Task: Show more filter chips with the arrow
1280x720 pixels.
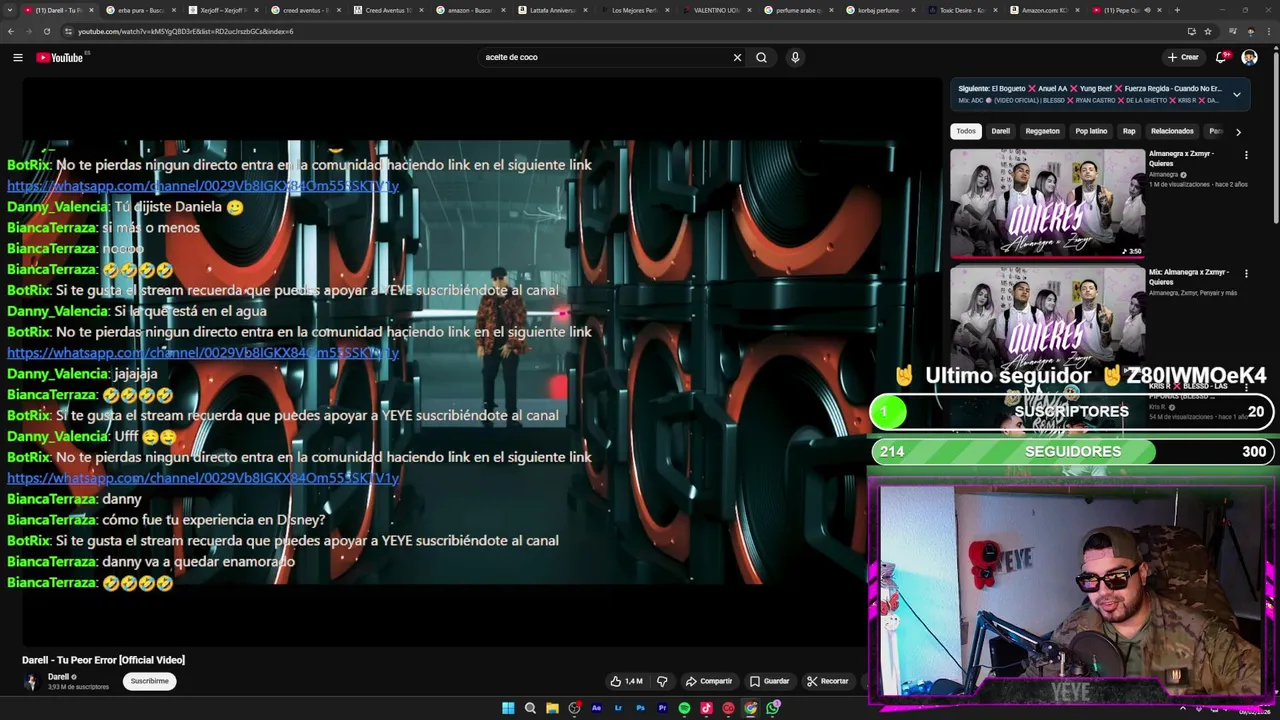Action: (x=1238, y=131)
